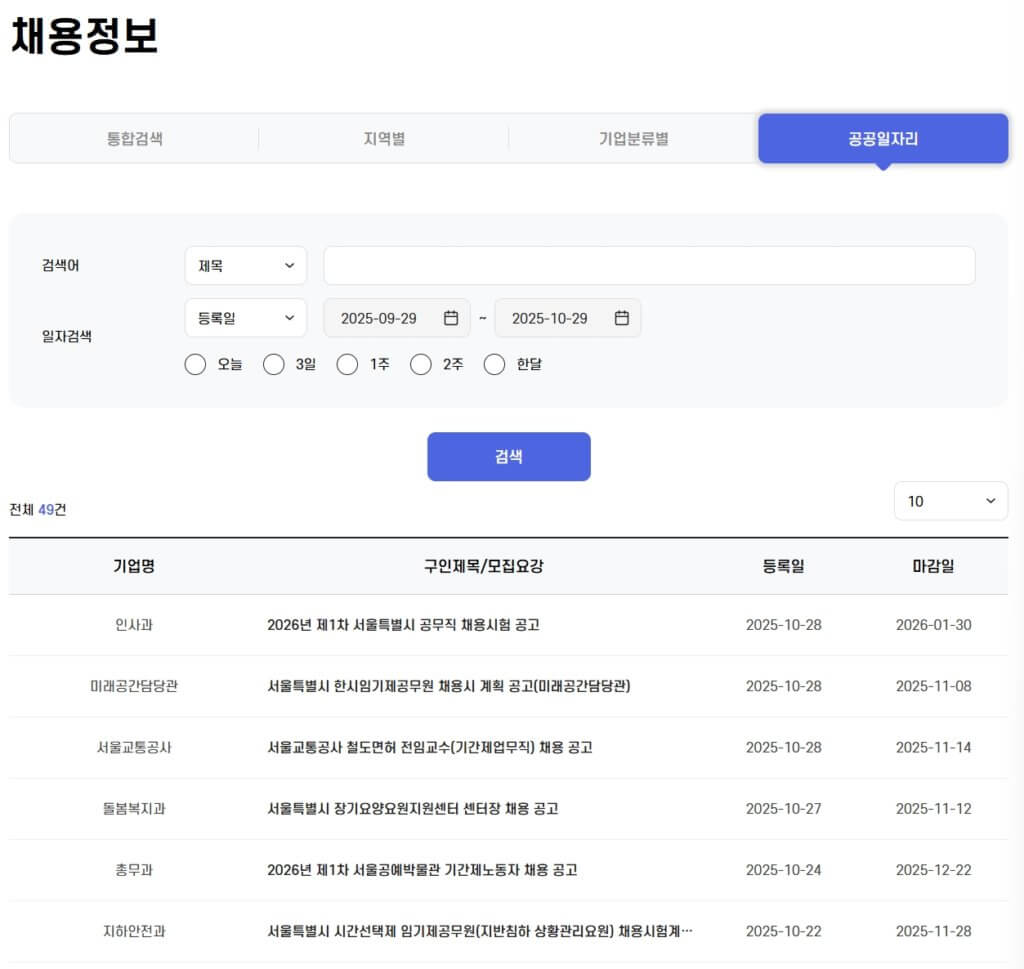
Task: Click the 검색 search button
Action: pos(509,456)
